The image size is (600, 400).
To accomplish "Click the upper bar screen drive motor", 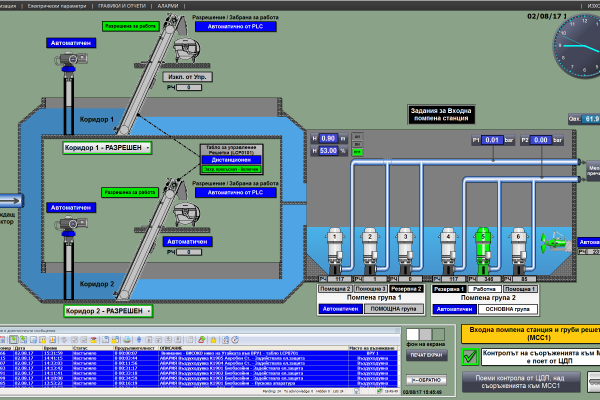I will click(186, 48).
